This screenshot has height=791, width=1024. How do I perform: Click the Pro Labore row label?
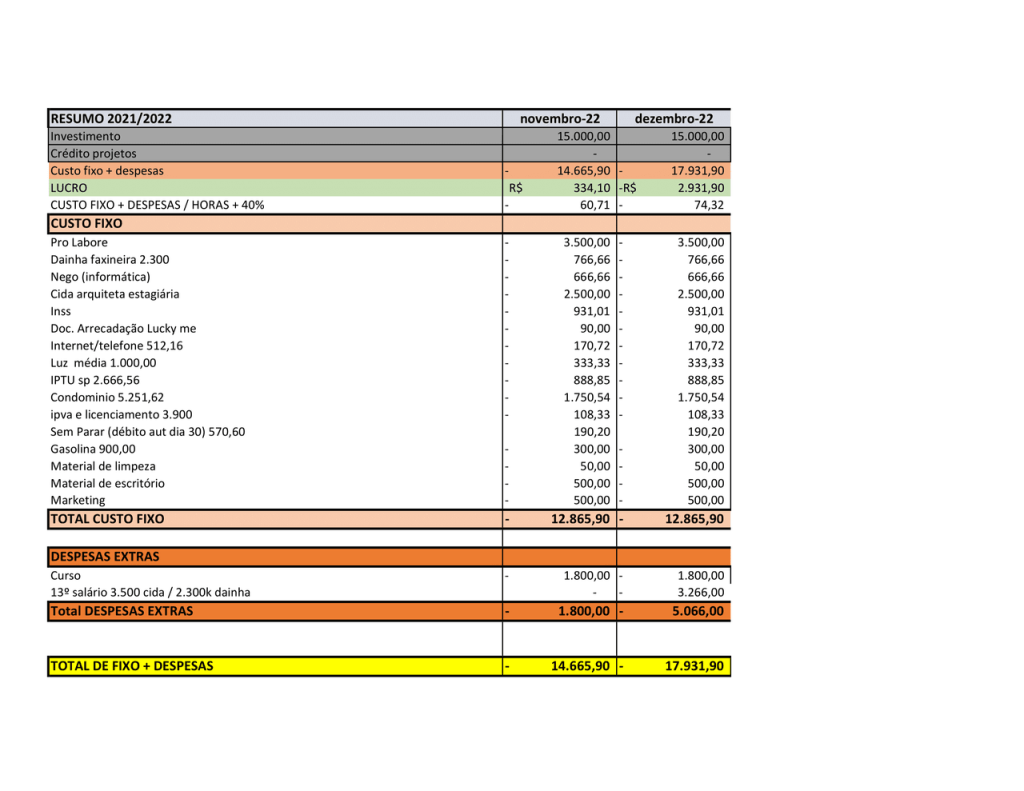[79, 242]
